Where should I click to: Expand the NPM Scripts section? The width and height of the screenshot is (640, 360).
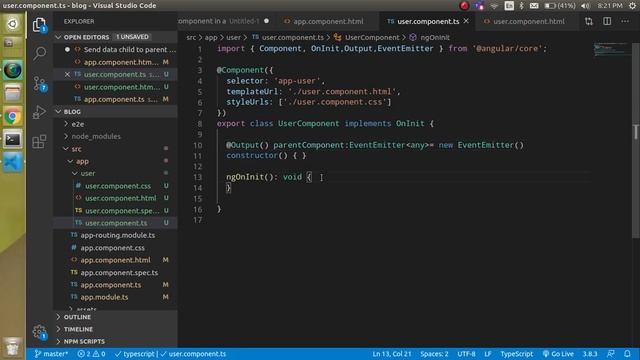[84, 342]
